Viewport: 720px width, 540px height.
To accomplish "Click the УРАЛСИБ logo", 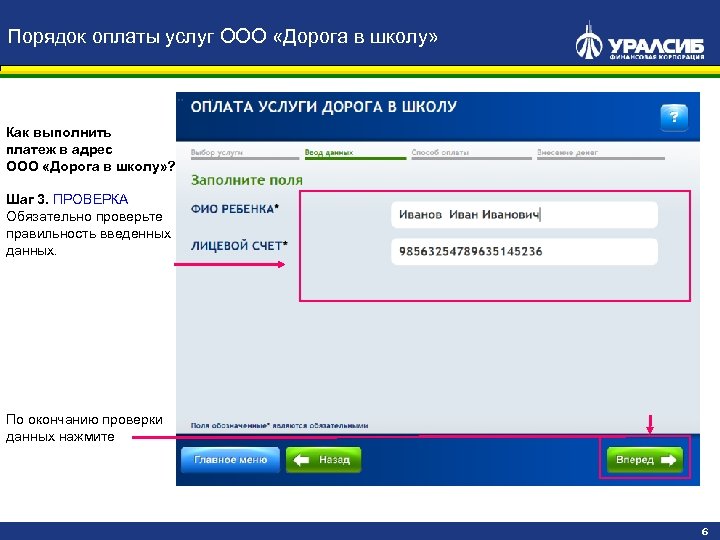I will [x=639, y=41].
